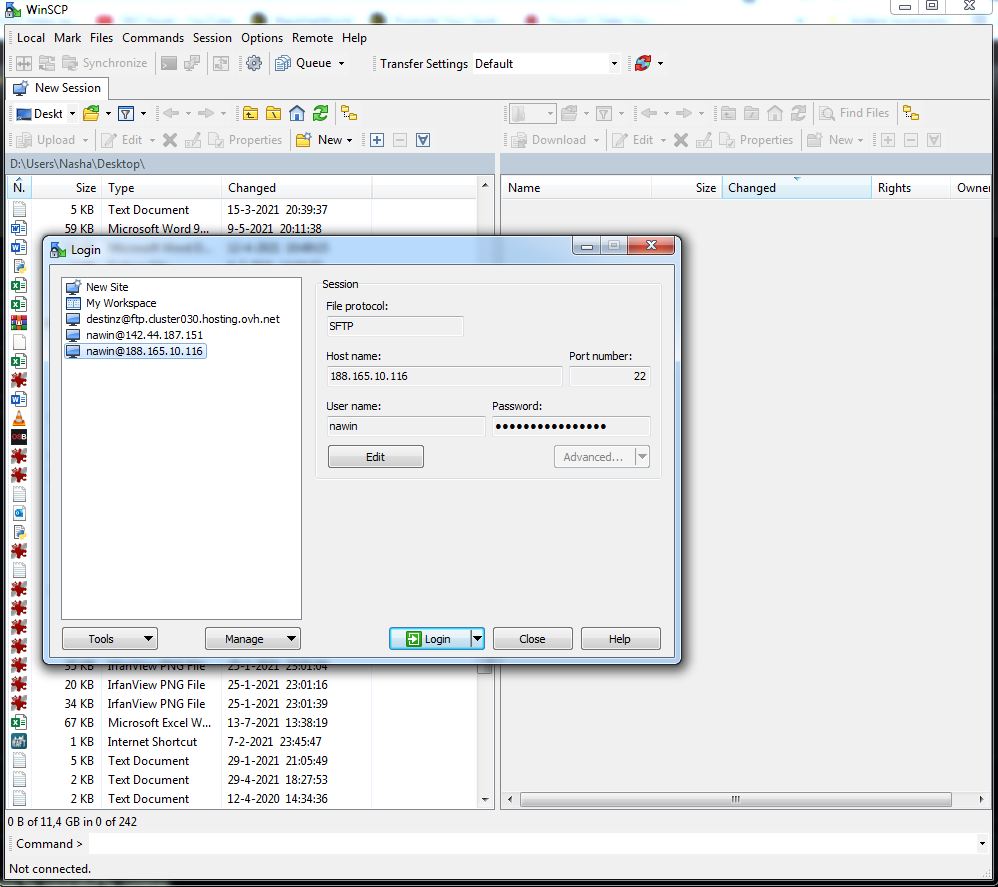This screenshot has width=998, height=887.
Task: Refresh the local panel with green arrows
Action: [320, 114]
